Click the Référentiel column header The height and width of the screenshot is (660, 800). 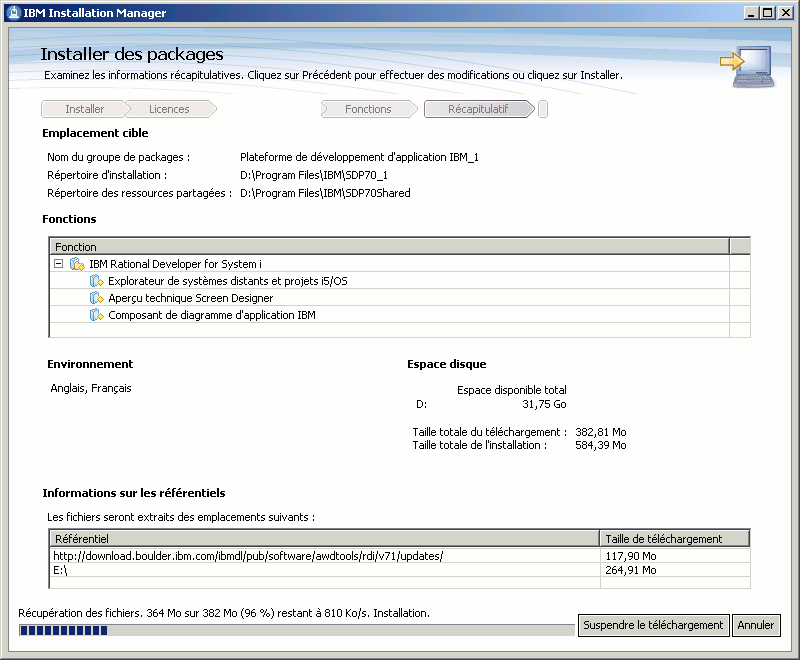click(x=324, y=539)
